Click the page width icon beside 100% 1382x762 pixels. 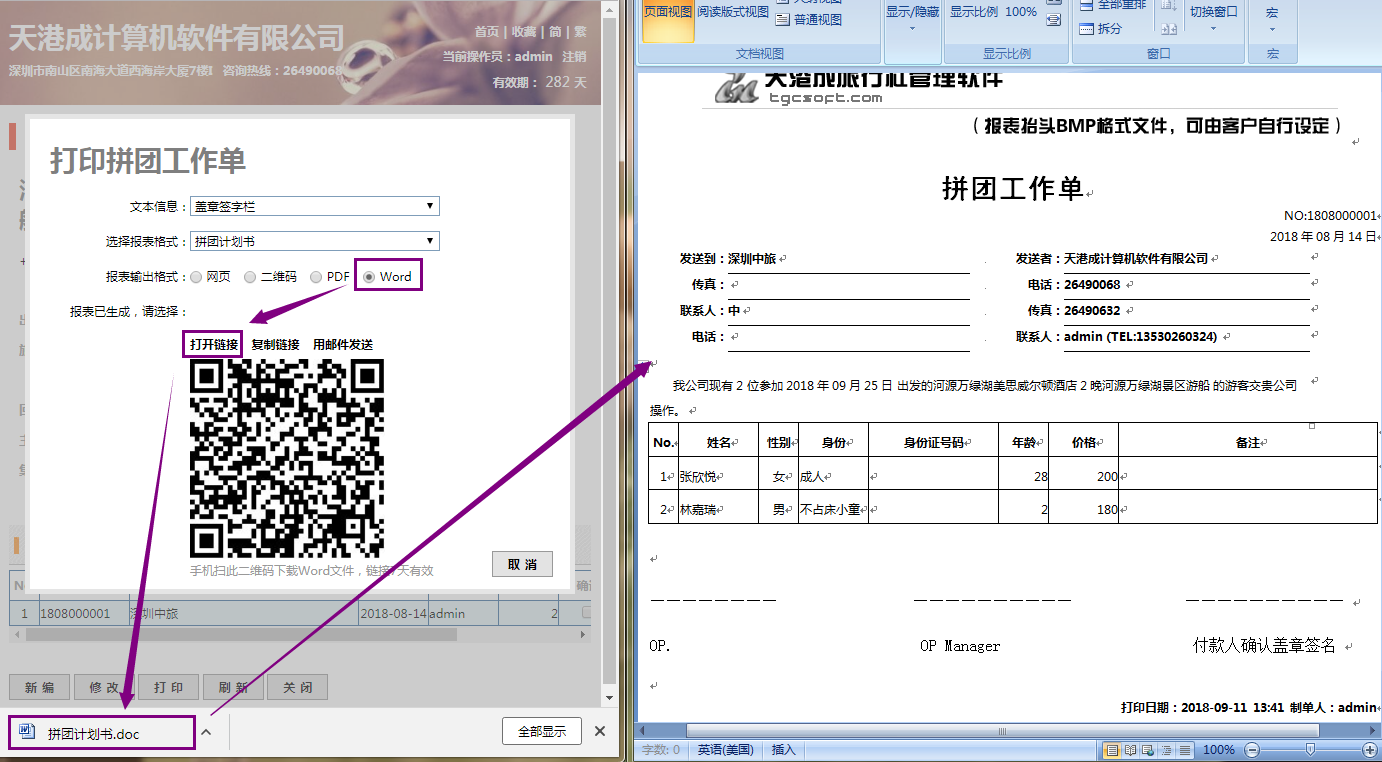[1053, 20]
